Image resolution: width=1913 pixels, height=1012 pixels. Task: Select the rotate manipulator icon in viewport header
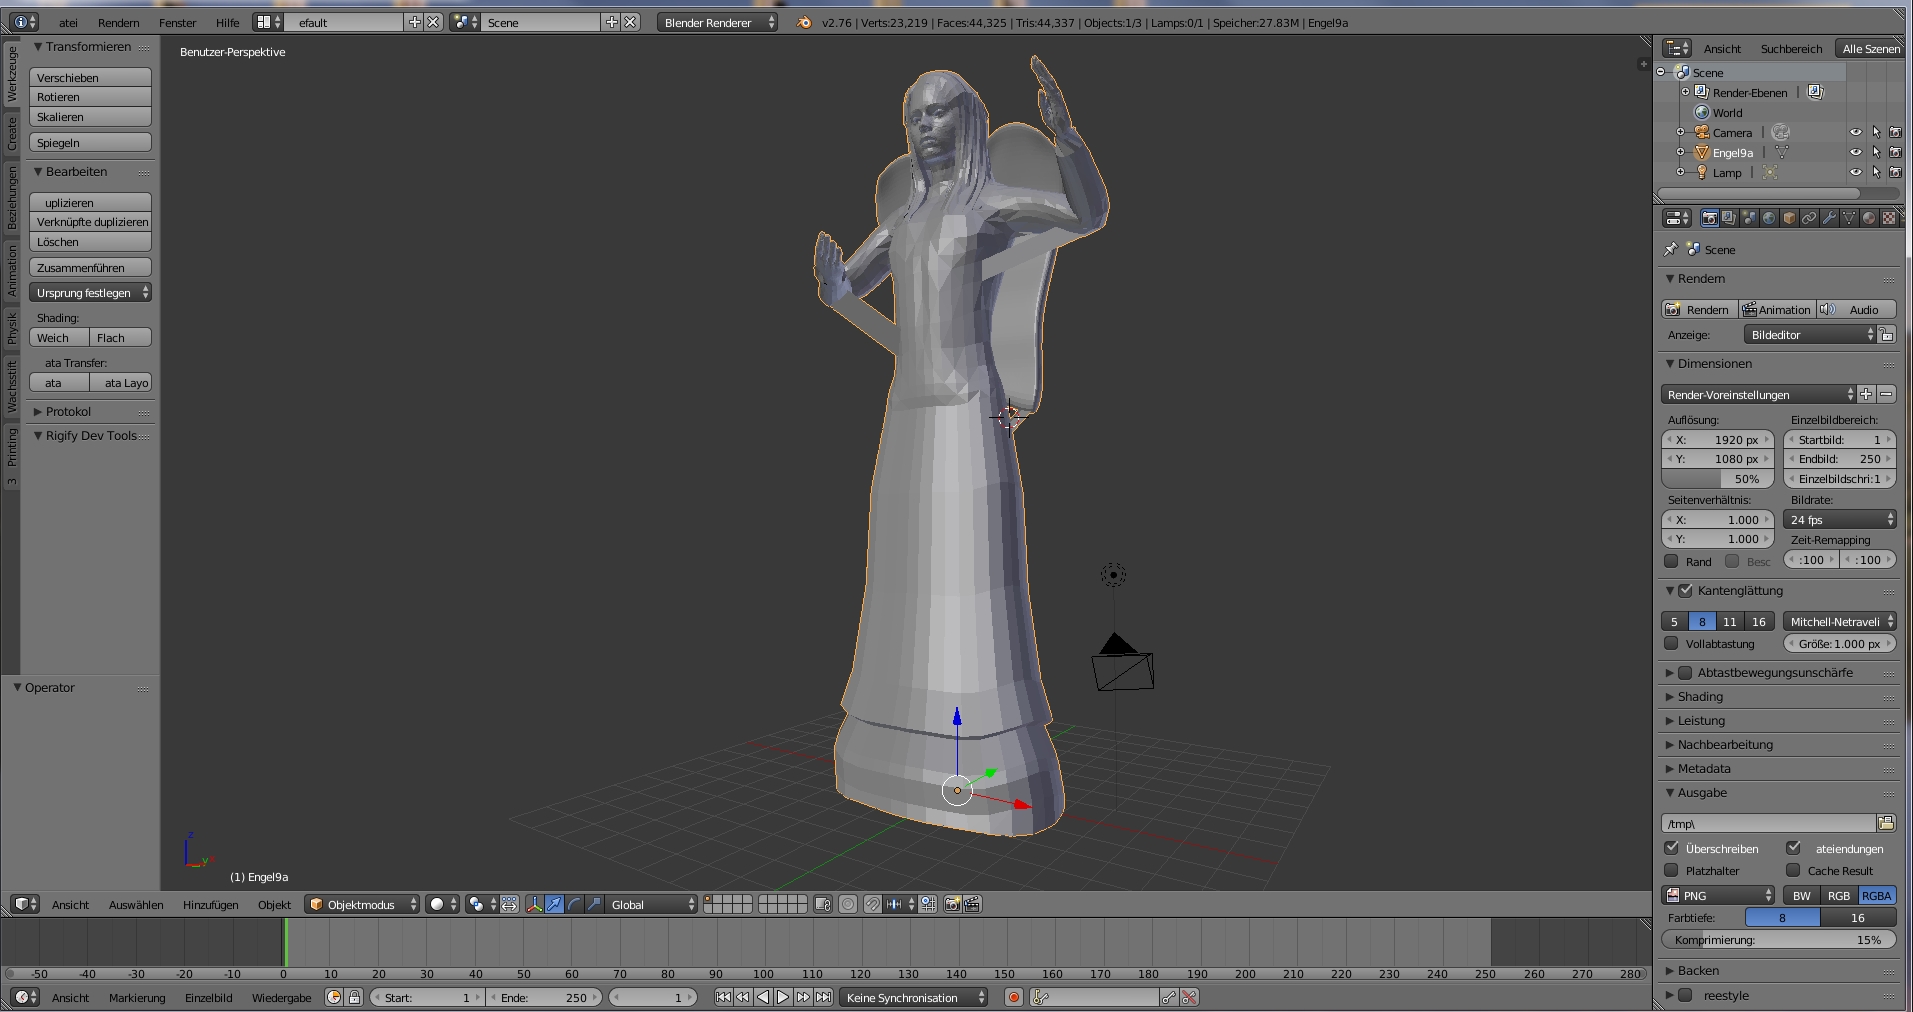tap(574, 904)
